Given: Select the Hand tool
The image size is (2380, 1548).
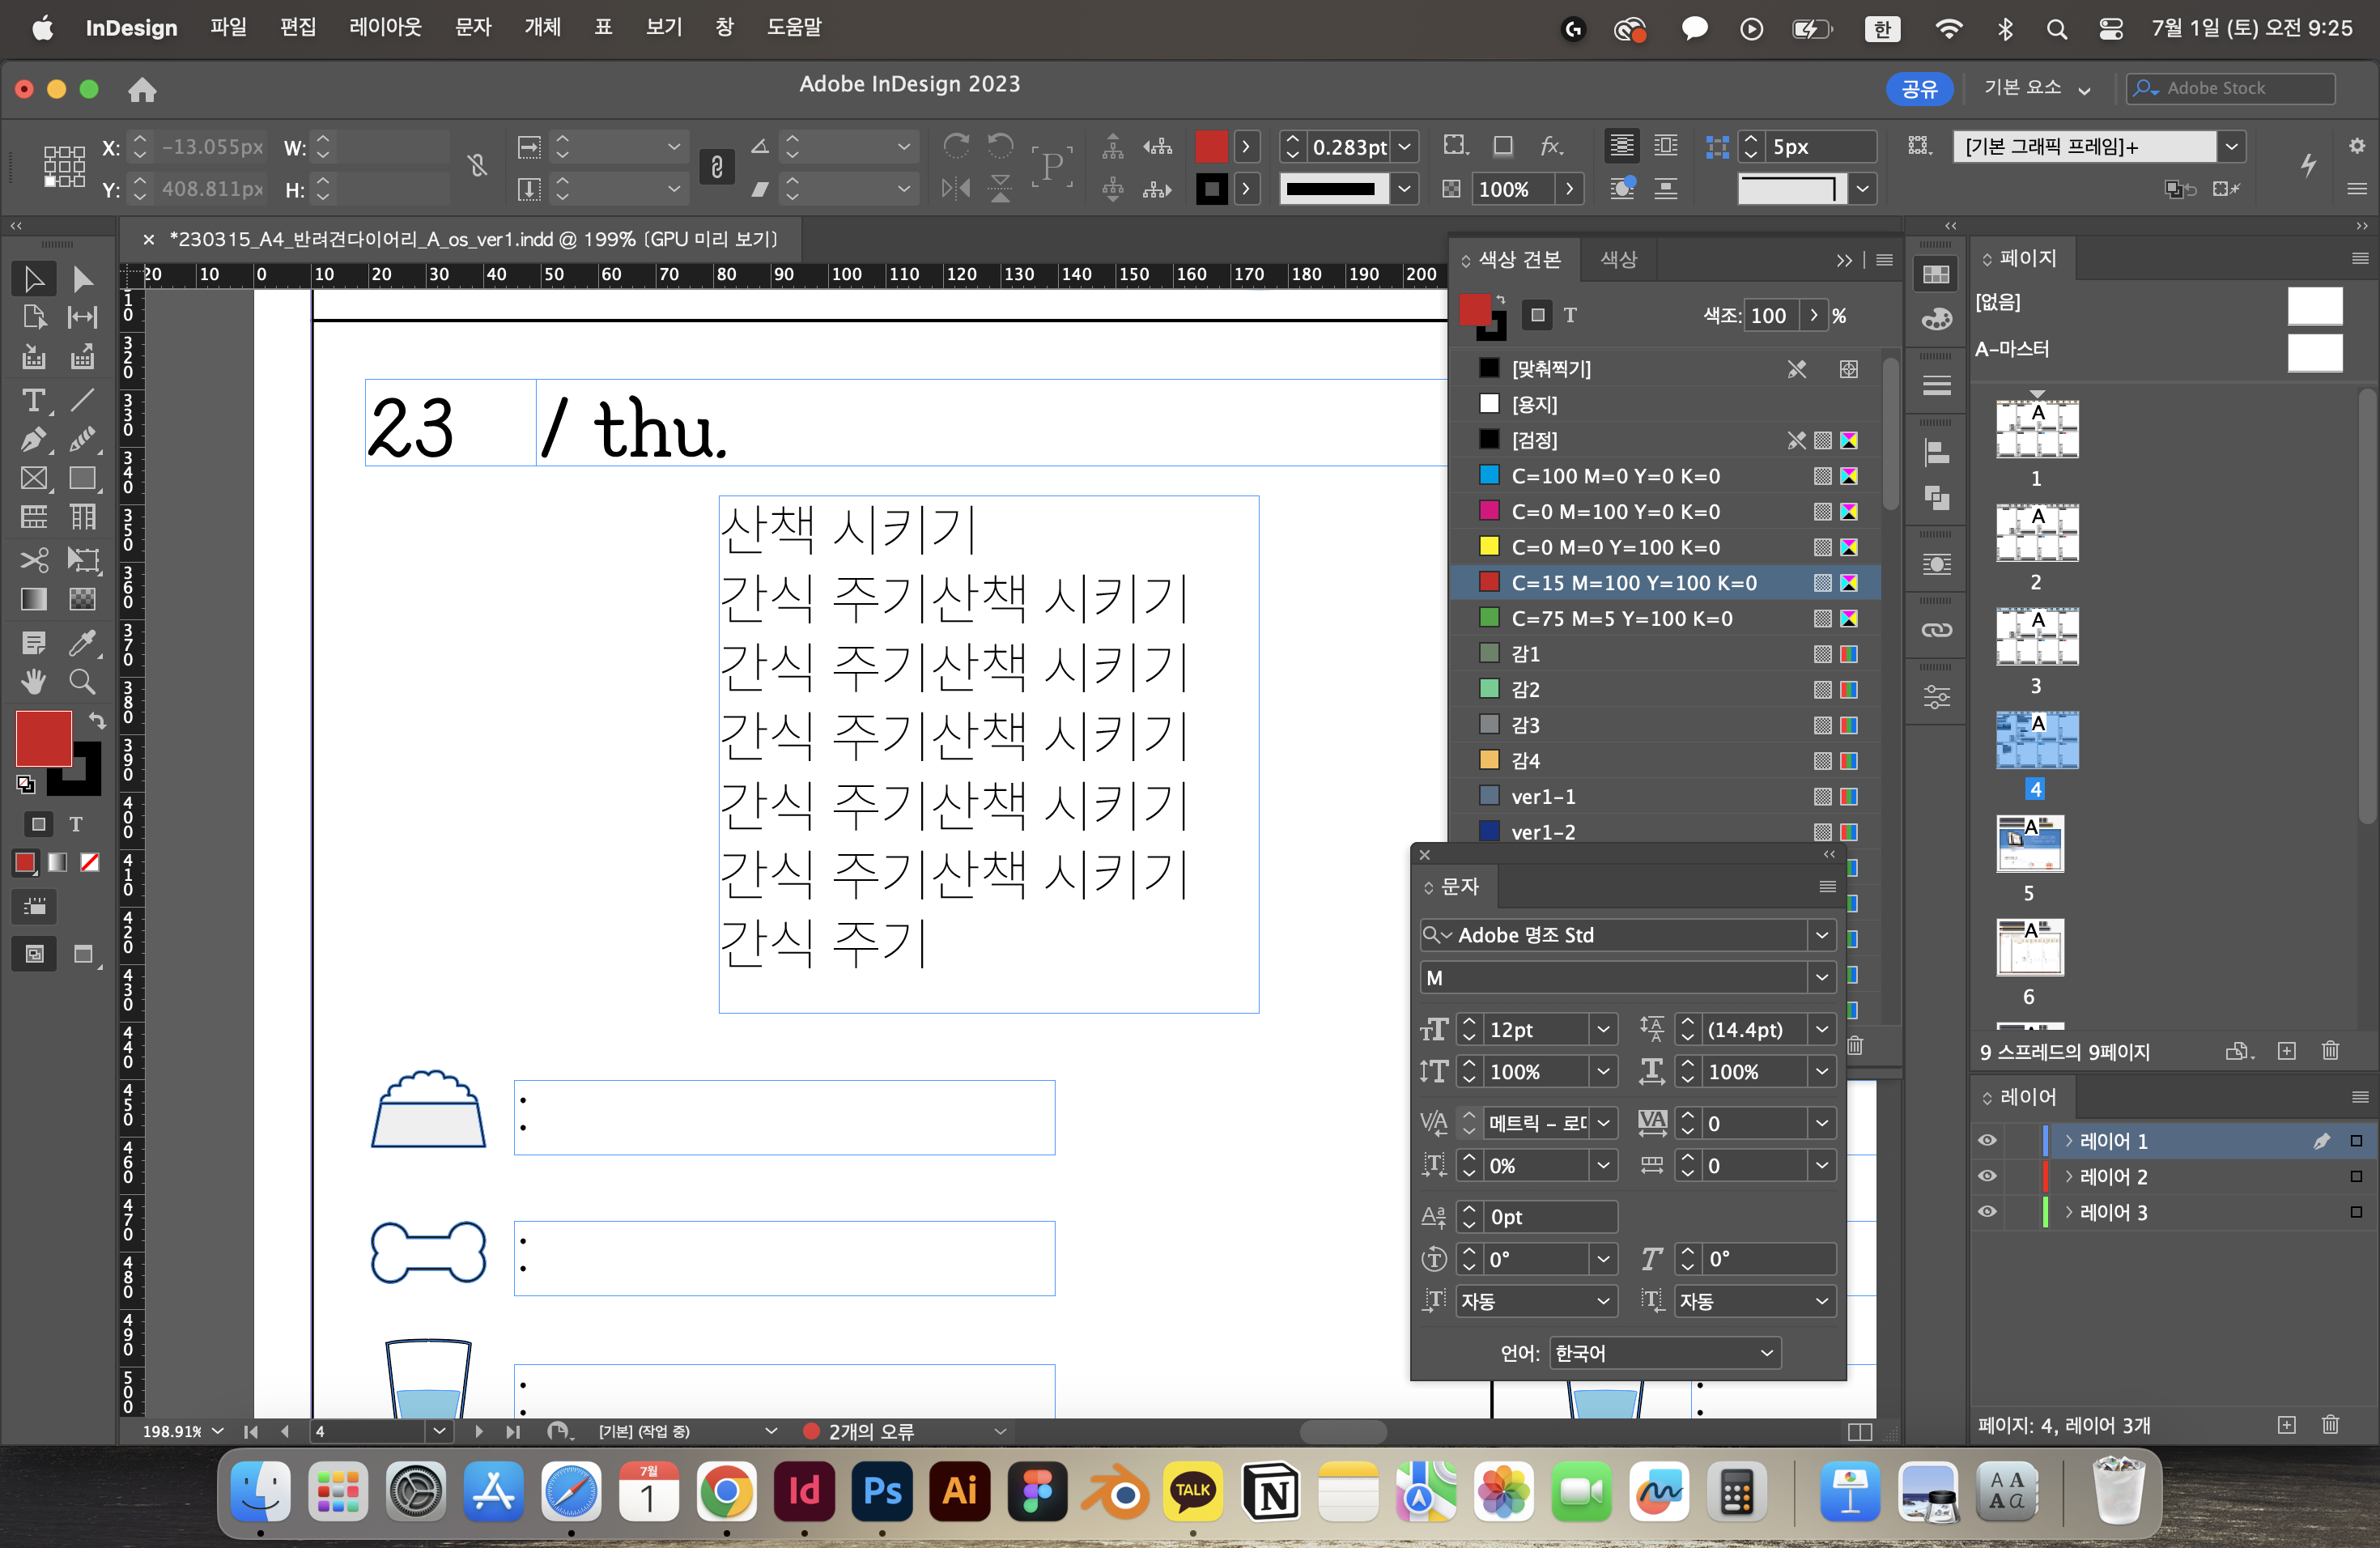Looking at the screenshot, I should (x=33, y=682).
